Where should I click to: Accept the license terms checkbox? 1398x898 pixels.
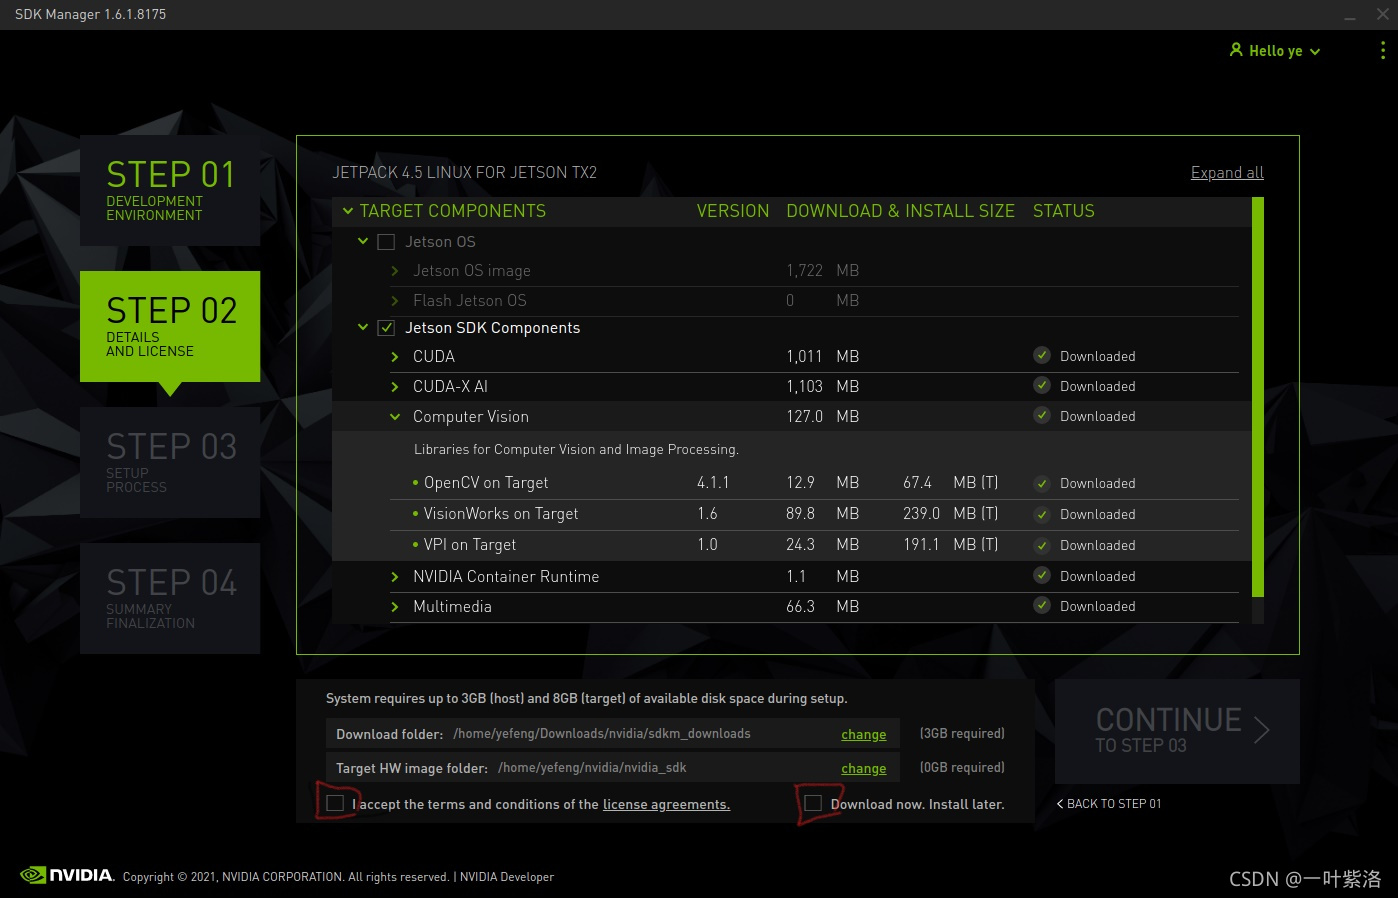tap(335, 803)
